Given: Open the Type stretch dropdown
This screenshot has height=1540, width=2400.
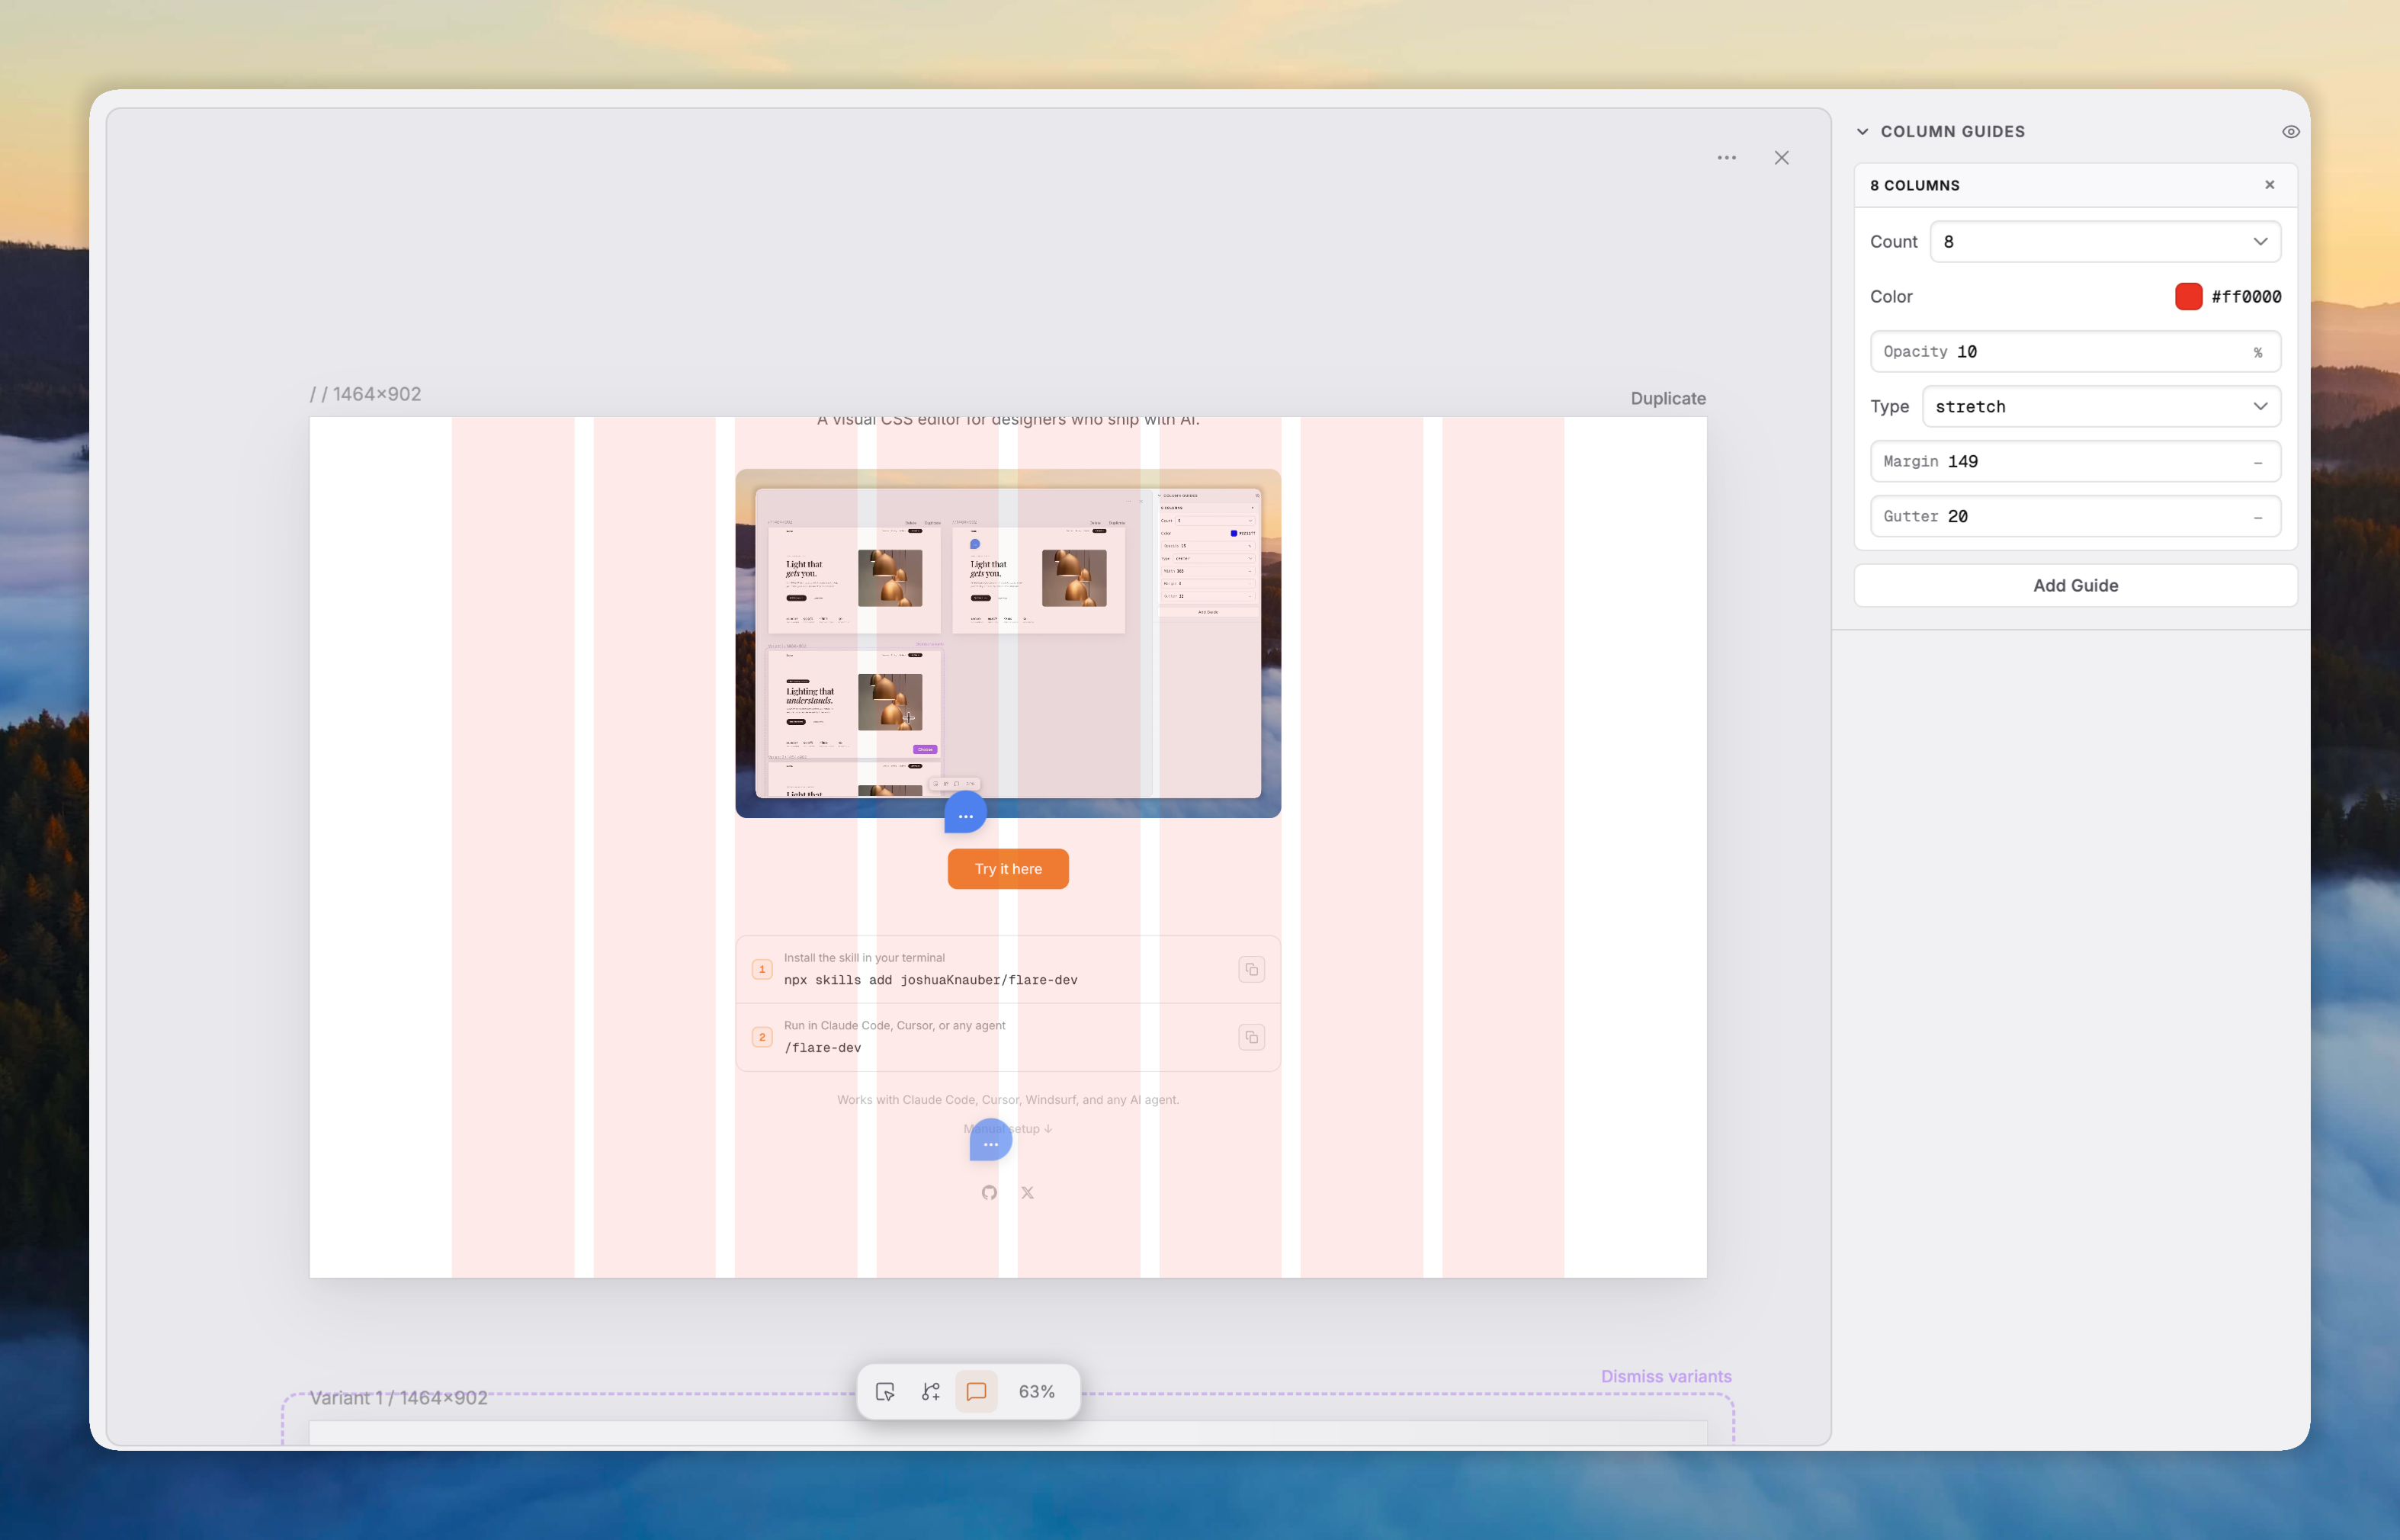Looking at the screenshot, I should pos(2100,407).
